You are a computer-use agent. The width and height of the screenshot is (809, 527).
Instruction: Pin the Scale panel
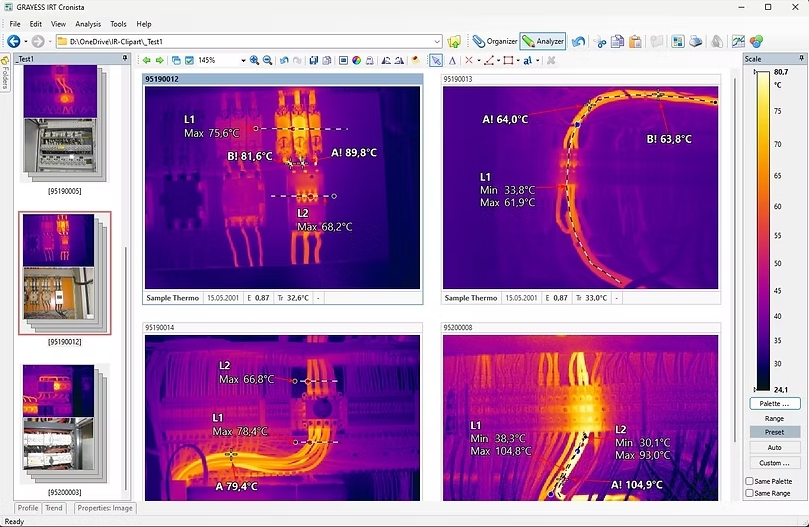pyautogui.click(x=801, y=58)
